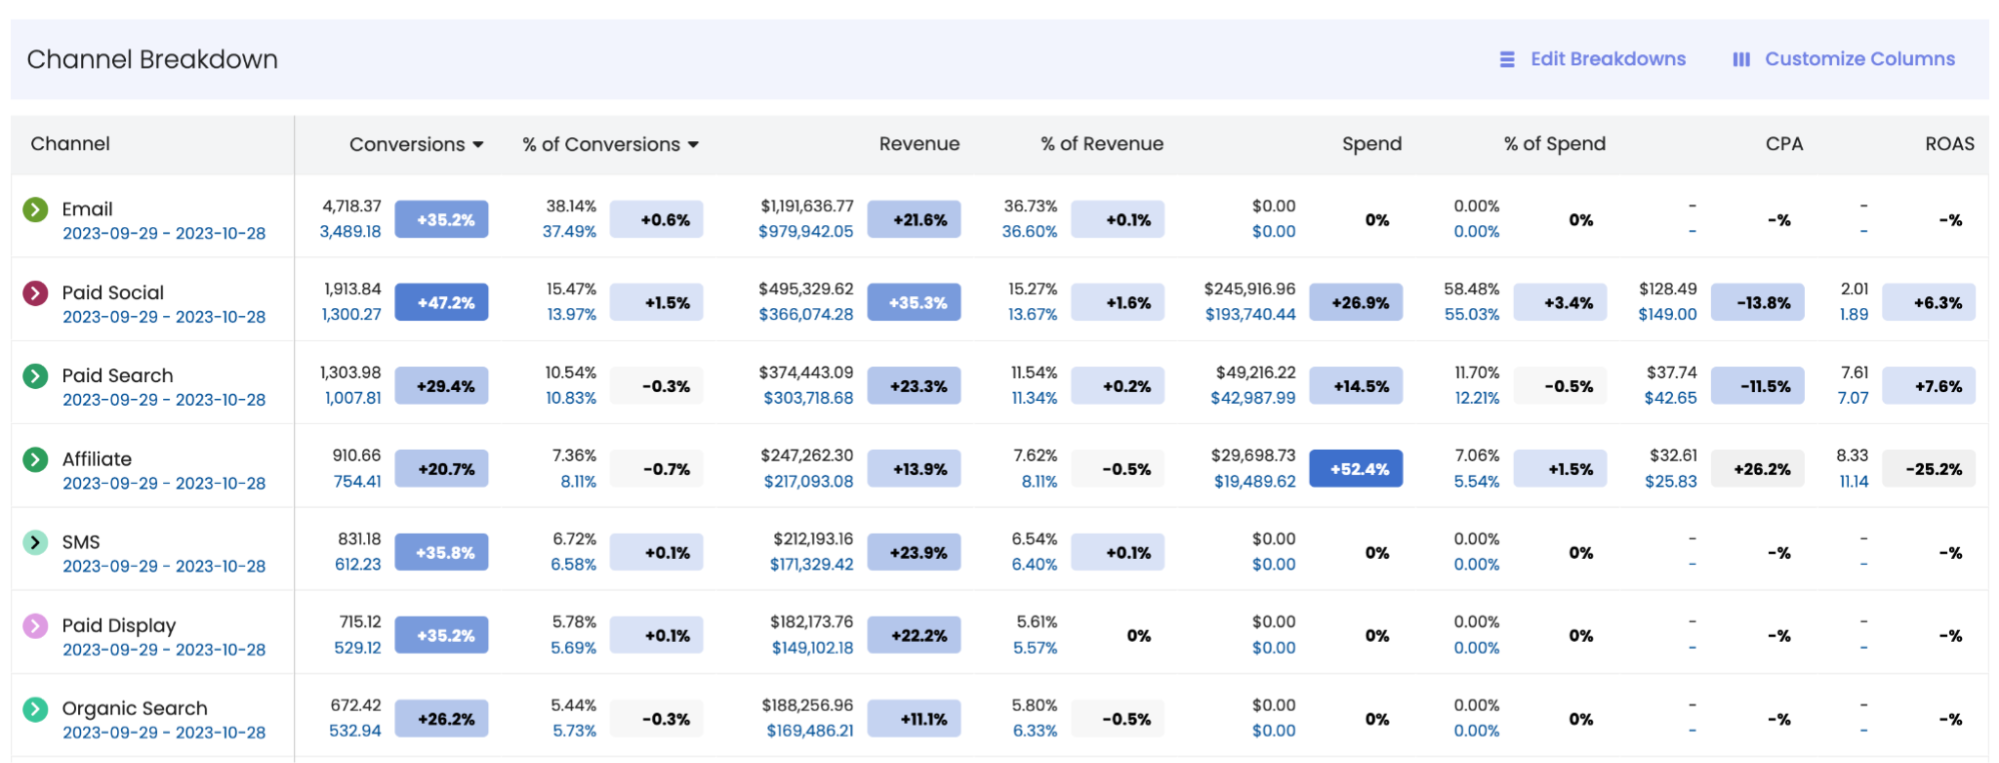Click Paid Search previous revenue $303,718.68
Viewport: 1999px width, 763px height.
click(808, 398)
